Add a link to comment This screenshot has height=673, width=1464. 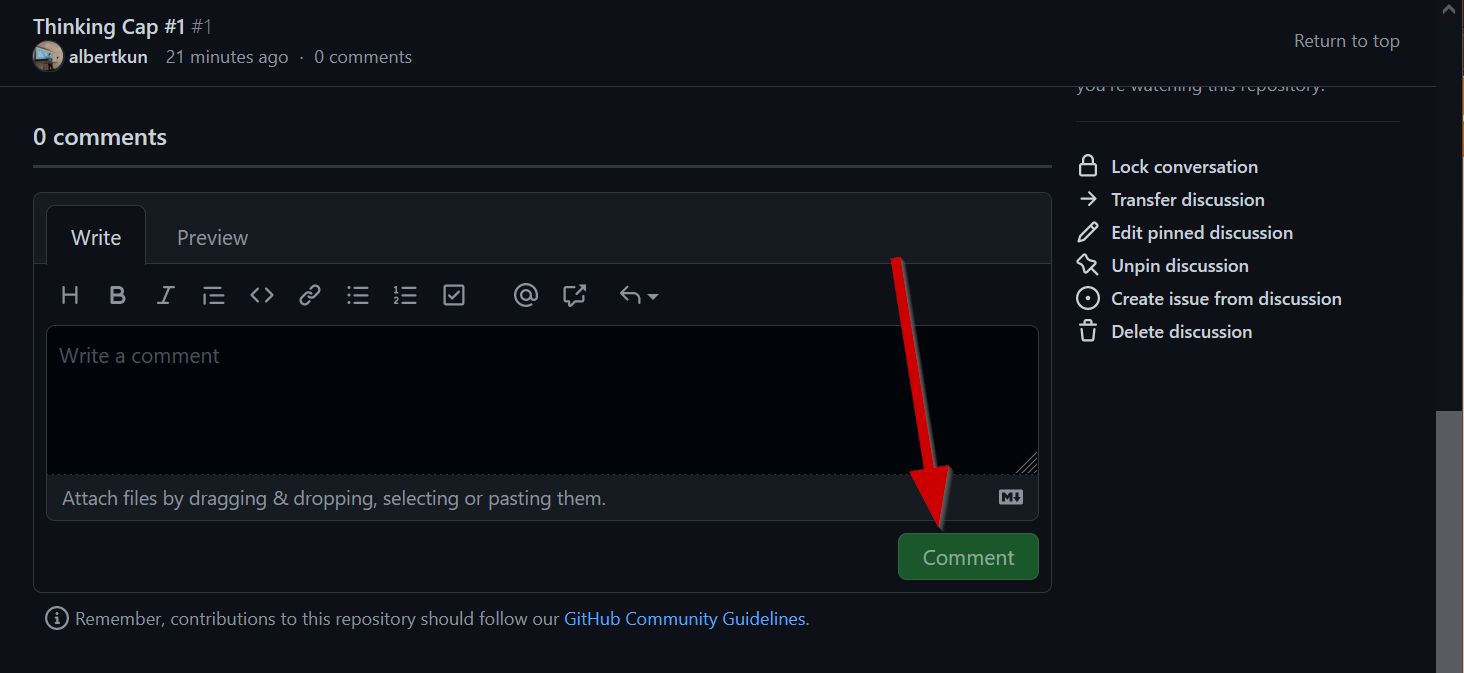(x=310, y=295)
